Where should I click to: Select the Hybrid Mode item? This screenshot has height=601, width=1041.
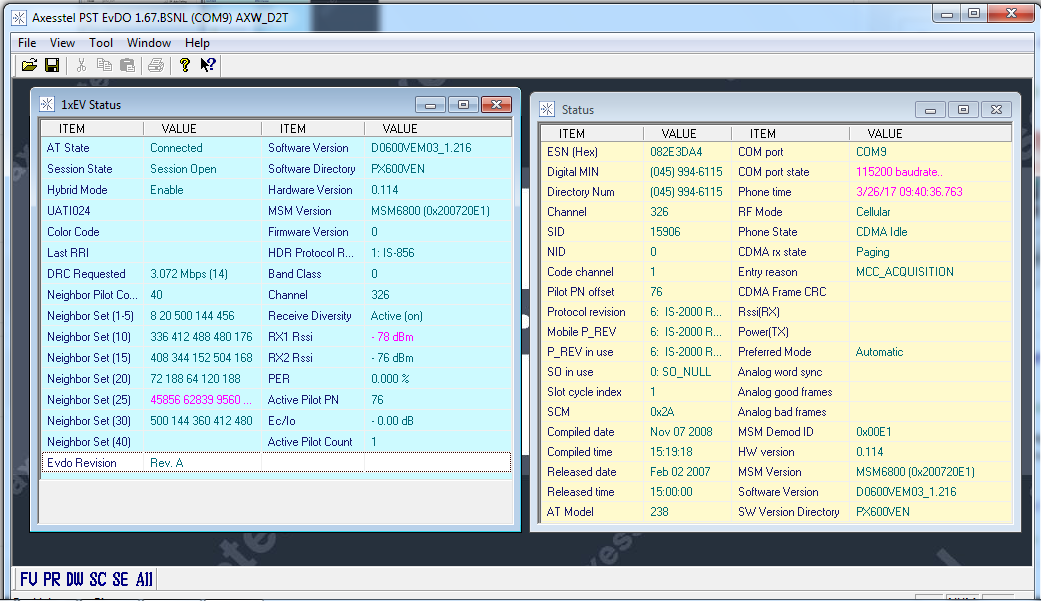[x=77, y=190]
